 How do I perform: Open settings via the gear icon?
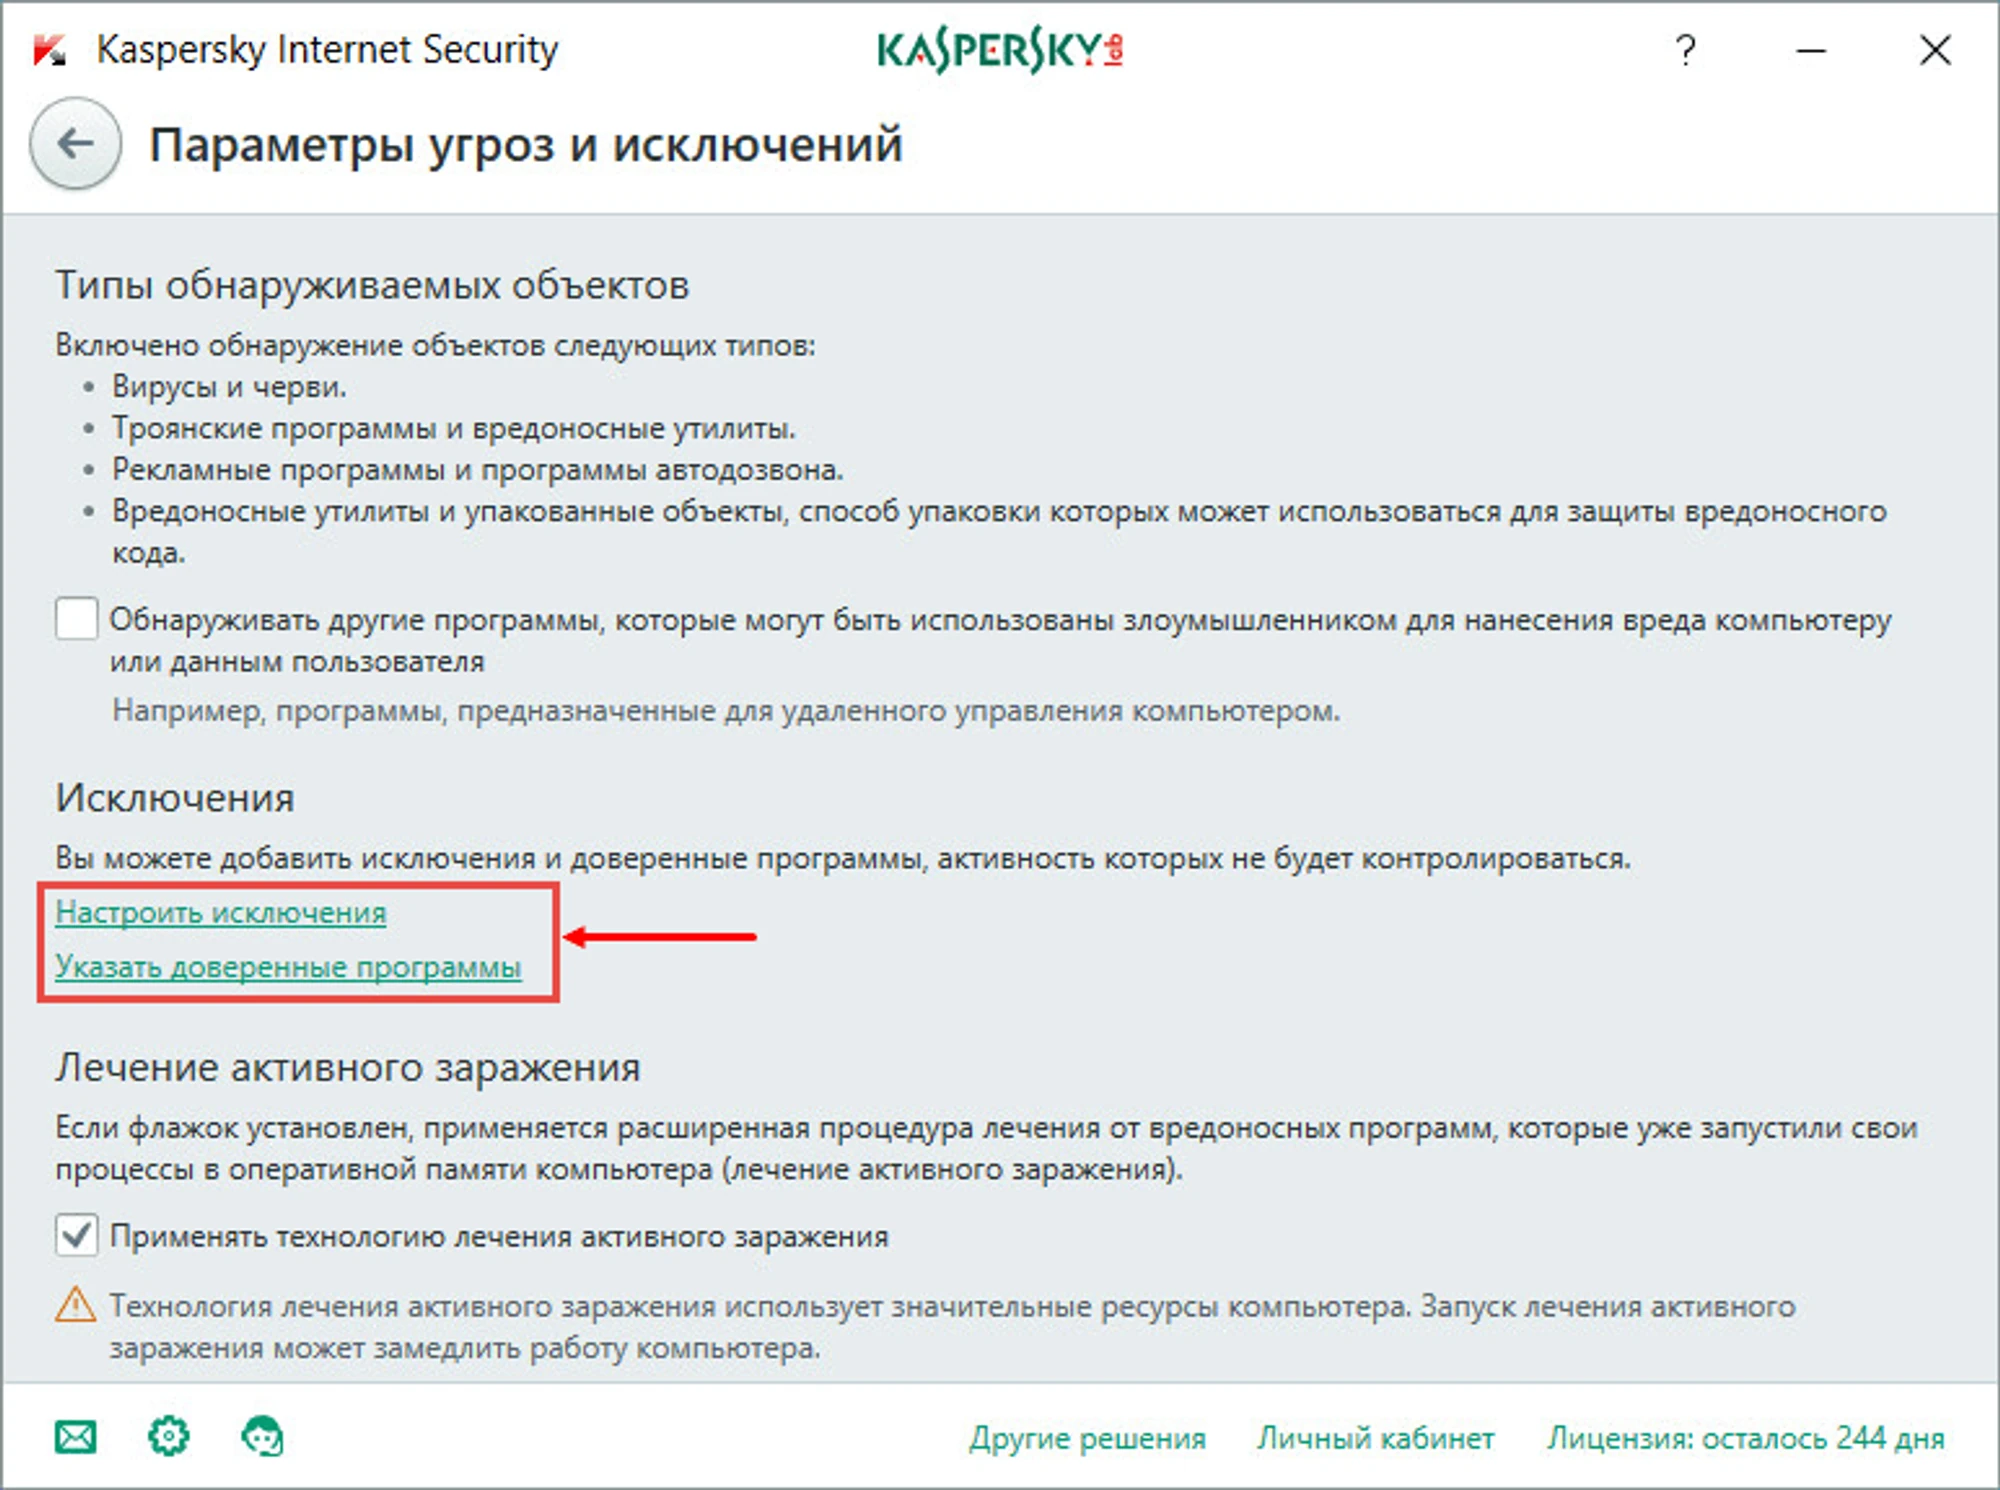coord(168,1437)
